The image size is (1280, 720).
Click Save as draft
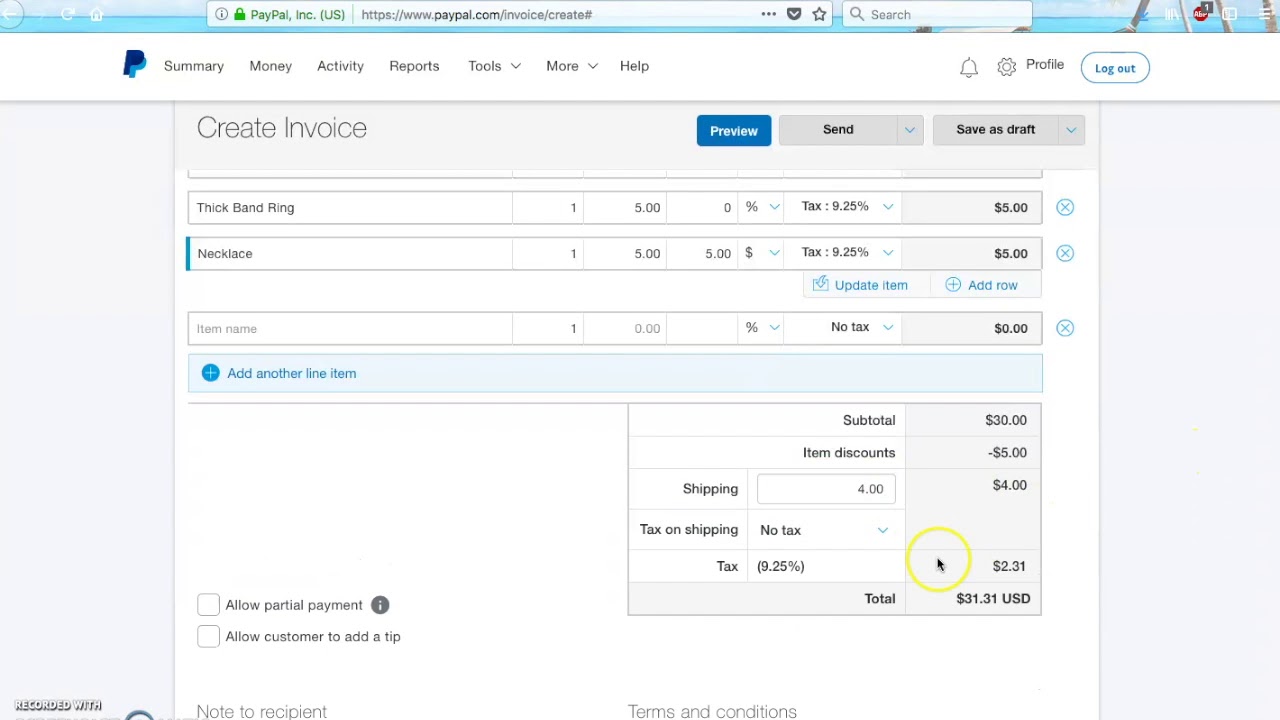(x=995, y=129)
